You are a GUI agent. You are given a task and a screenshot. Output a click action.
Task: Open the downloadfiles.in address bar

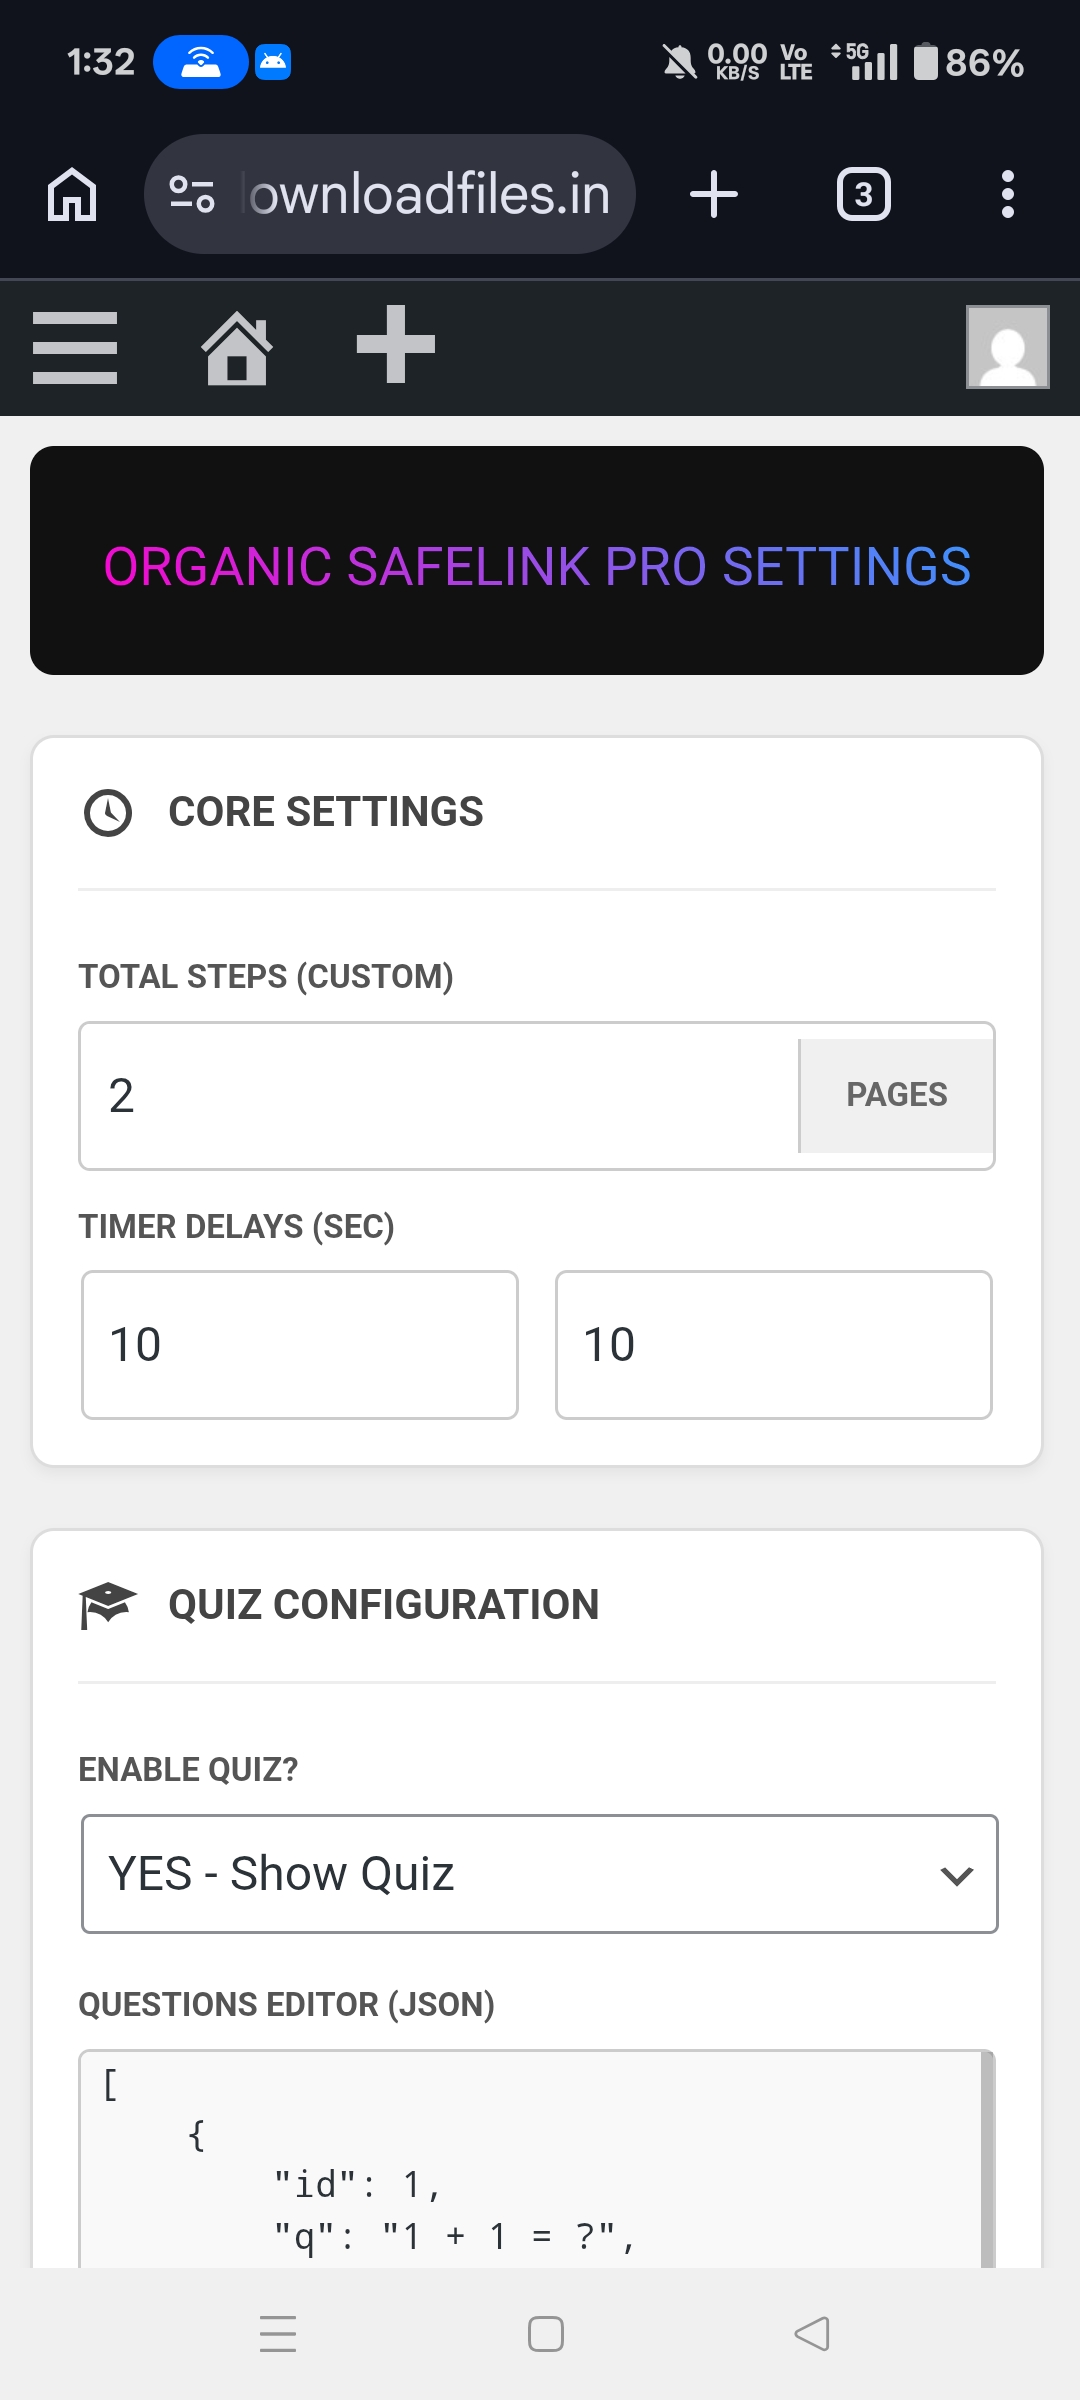click(x=390, y=193)
